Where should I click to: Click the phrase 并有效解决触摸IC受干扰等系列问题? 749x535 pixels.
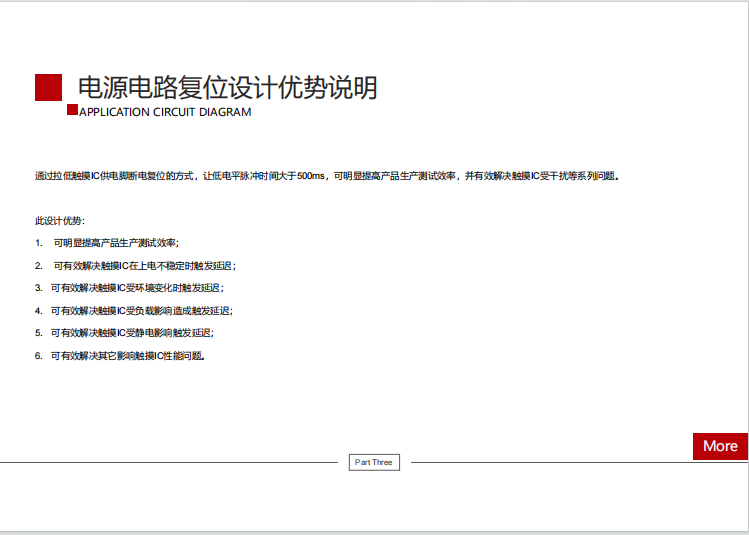click(x=541, y=176)
